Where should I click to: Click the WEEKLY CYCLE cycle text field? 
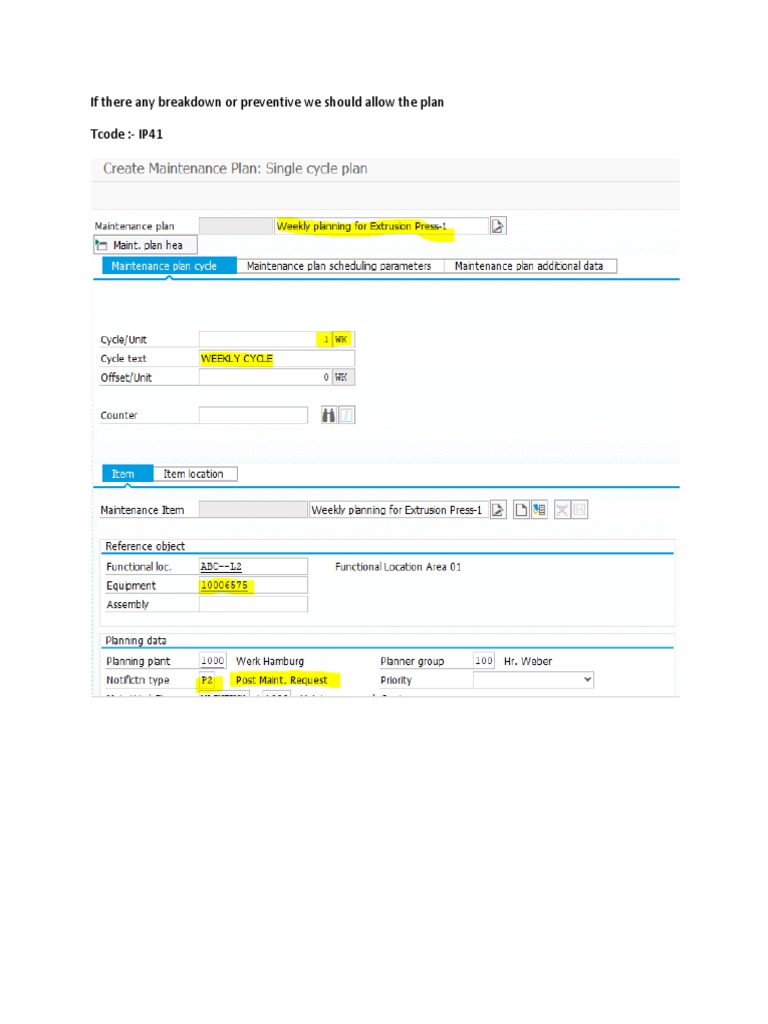click(x=276, y=359)
